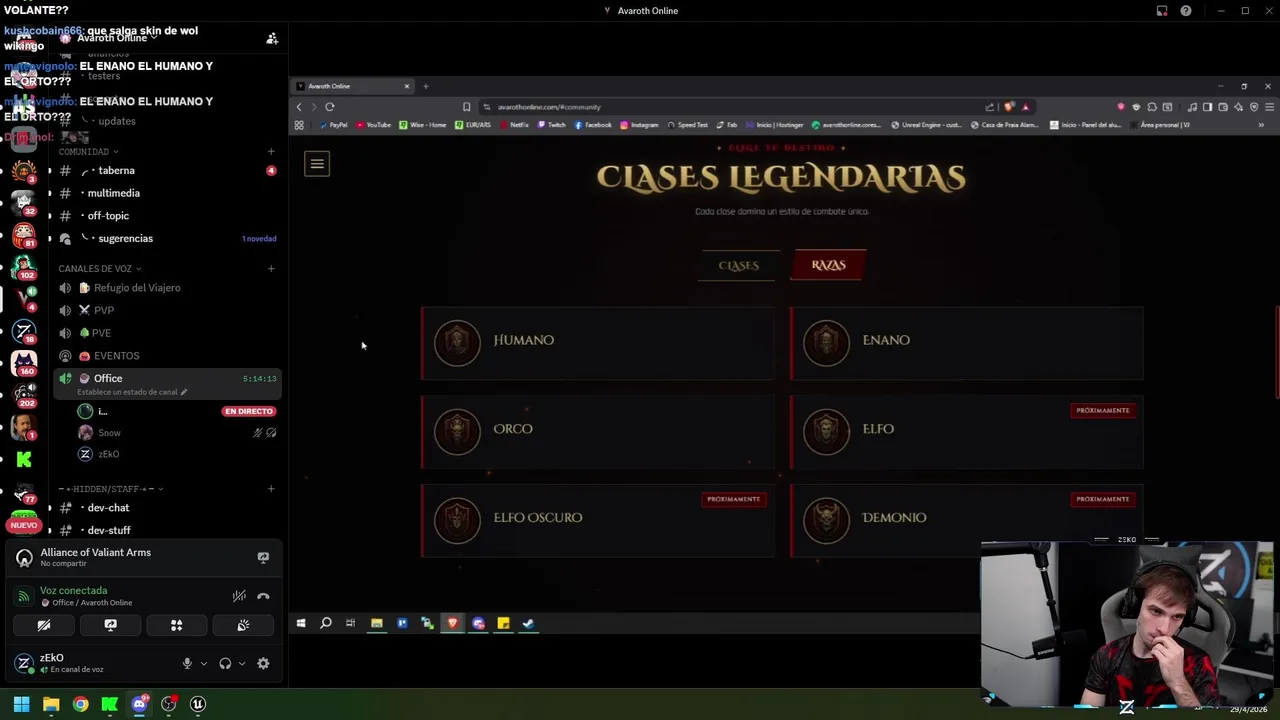Mute the Discord microphone
The height and width of the screenshot is (720, 1280).
pos(187,664)
